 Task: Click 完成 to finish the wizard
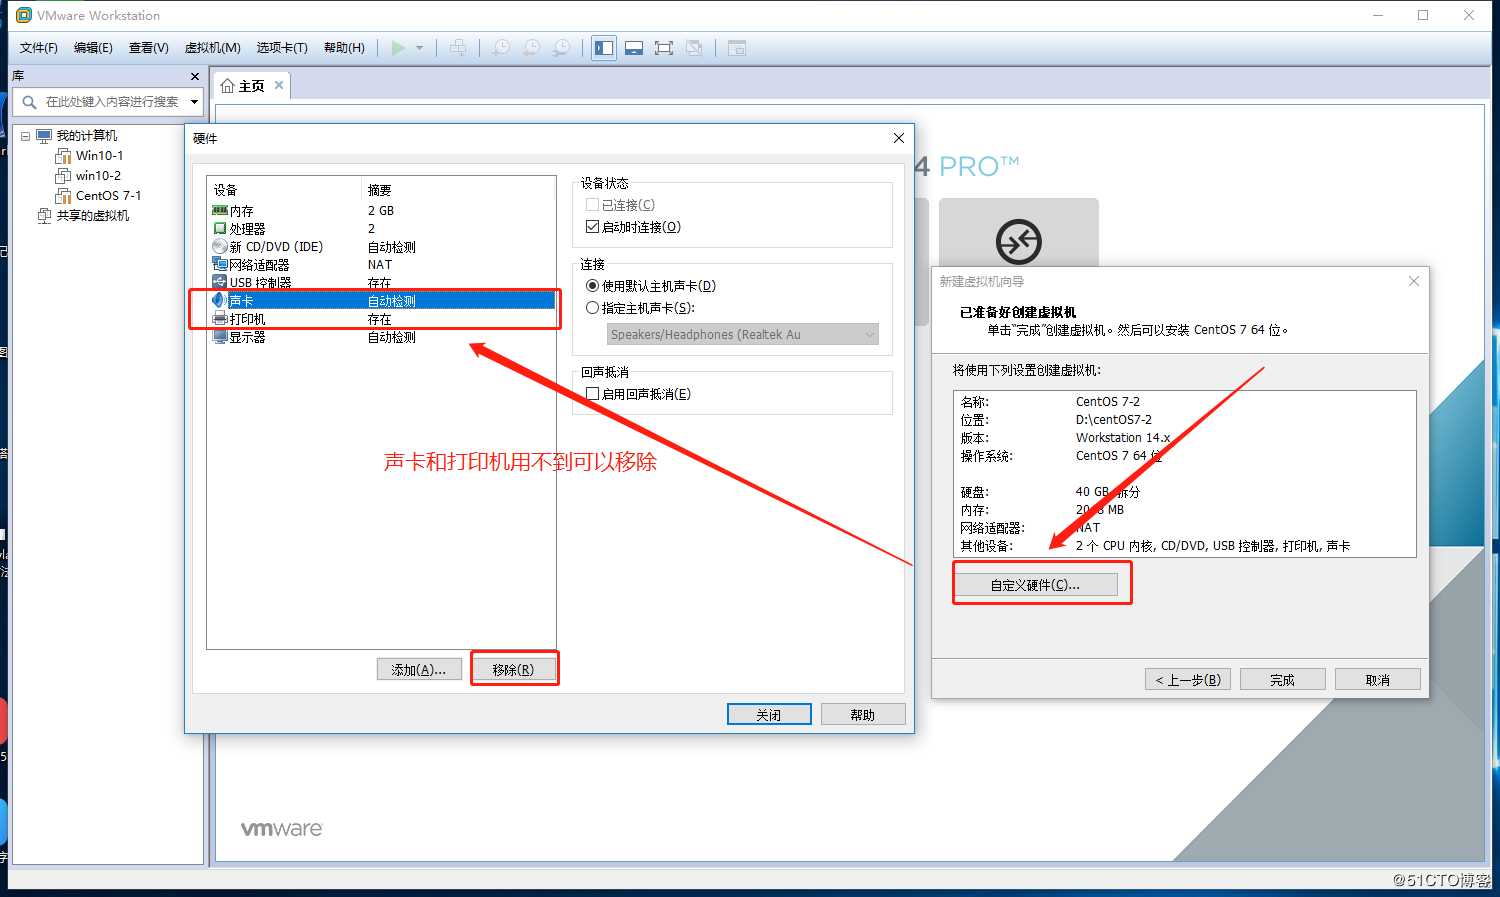click(1283, 680)
